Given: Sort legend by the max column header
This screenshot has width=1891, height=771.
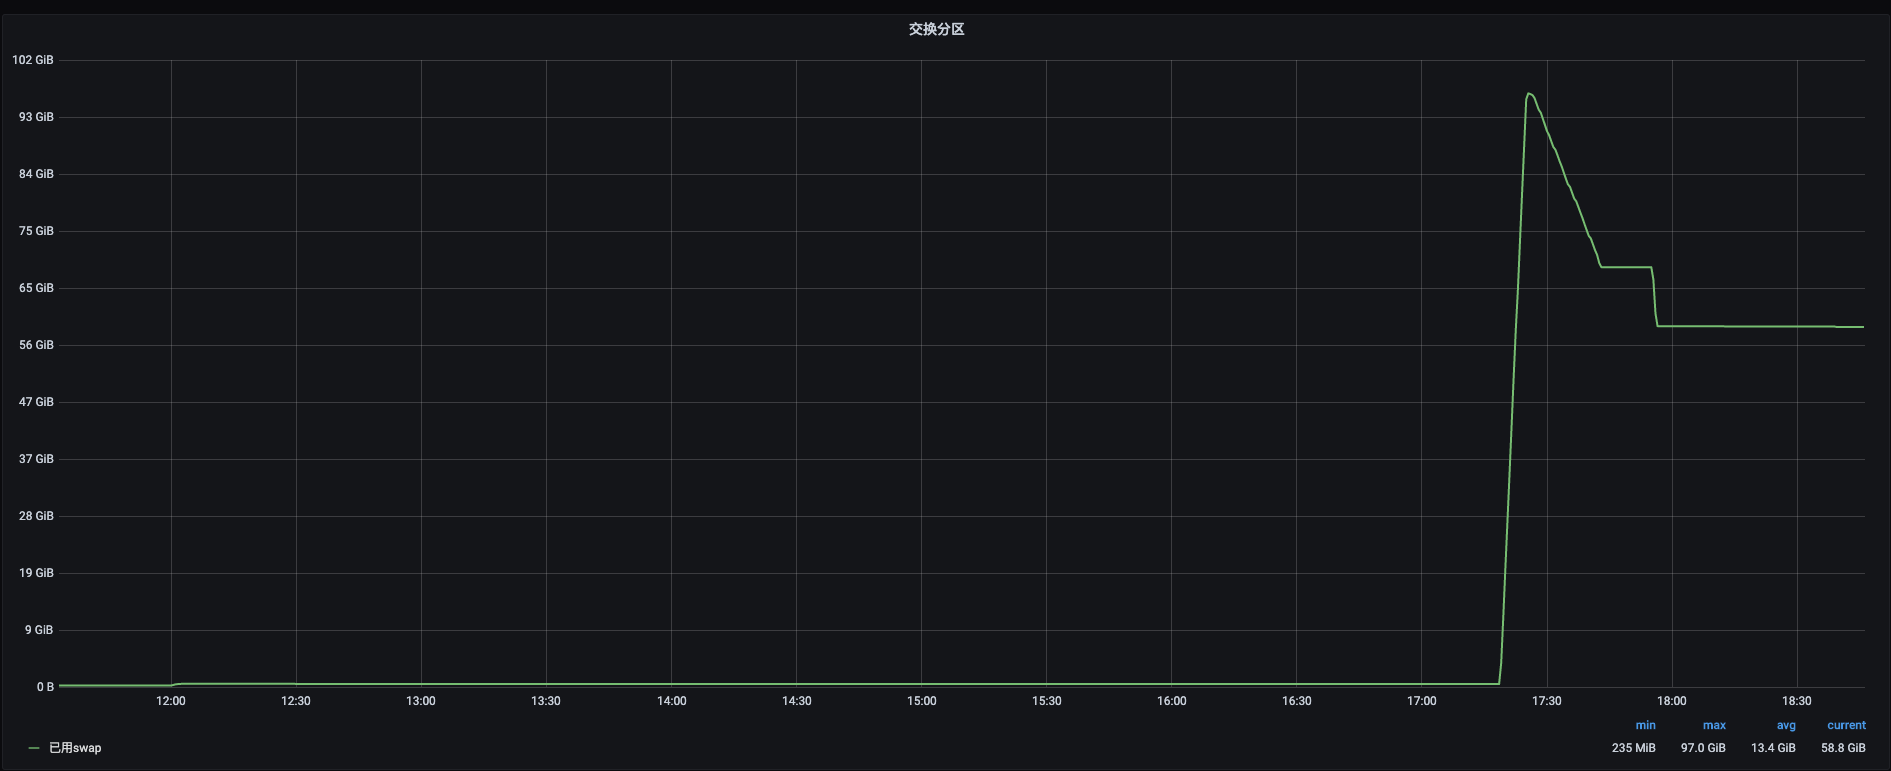Looking at the screenshot, I should tap(1714, 726).
